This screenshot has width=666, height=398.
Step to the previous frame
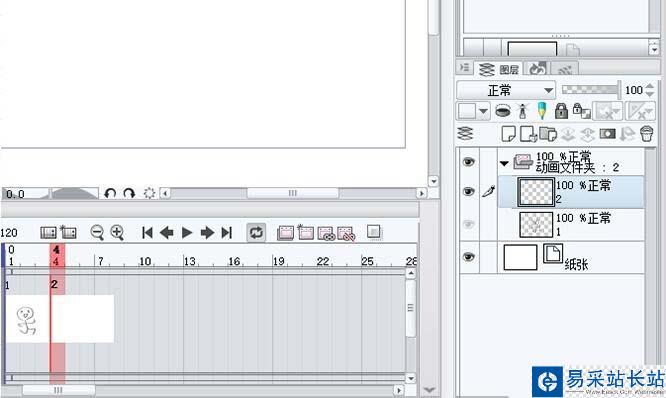point(166,232)
